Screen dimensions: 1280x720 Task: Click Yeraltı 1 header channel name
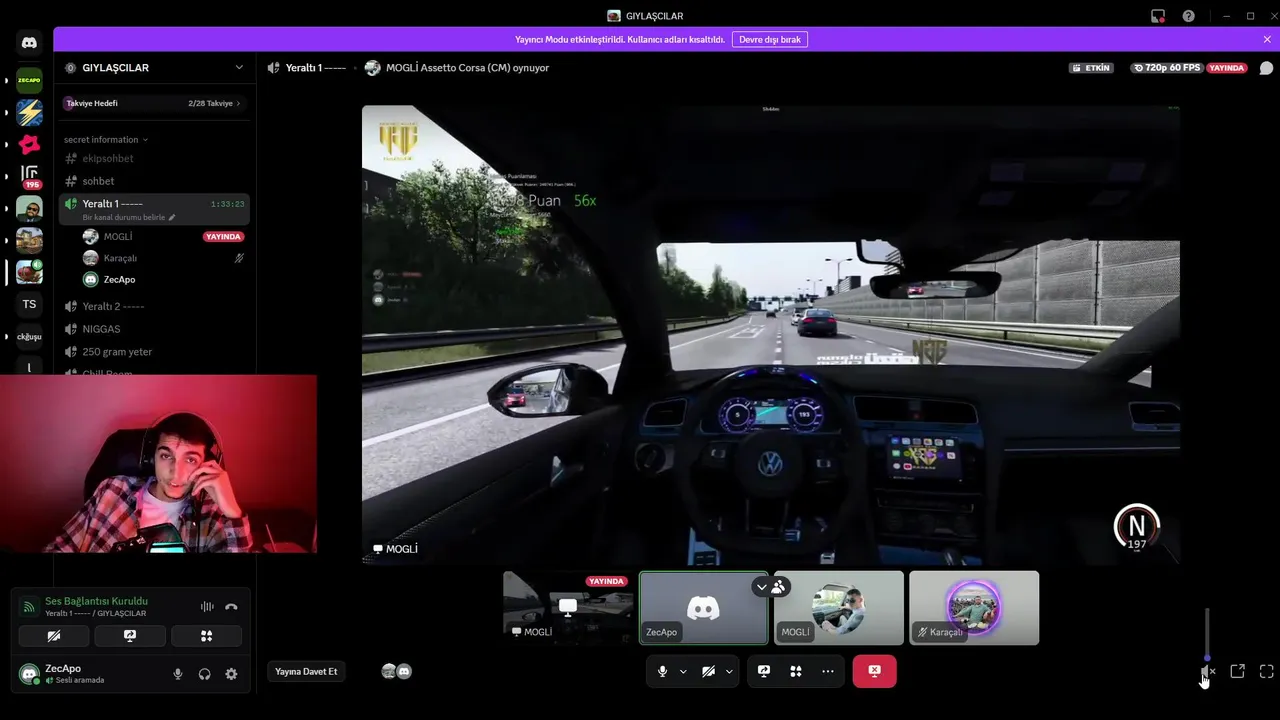point(315,68)
